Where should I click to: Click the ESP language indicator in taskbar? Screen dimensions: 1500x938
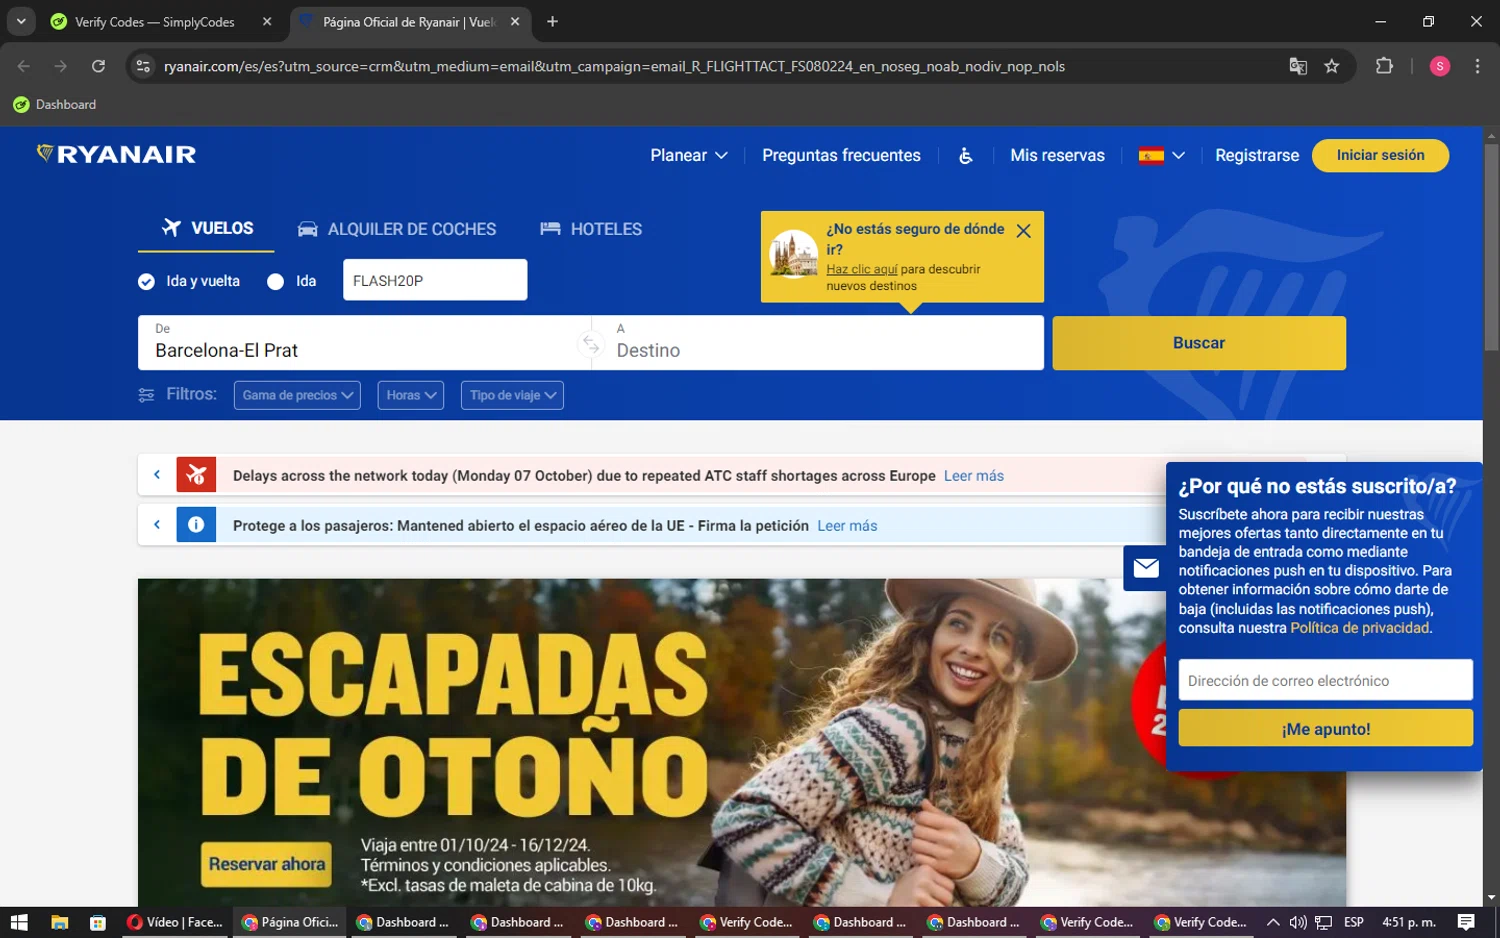1353,922
